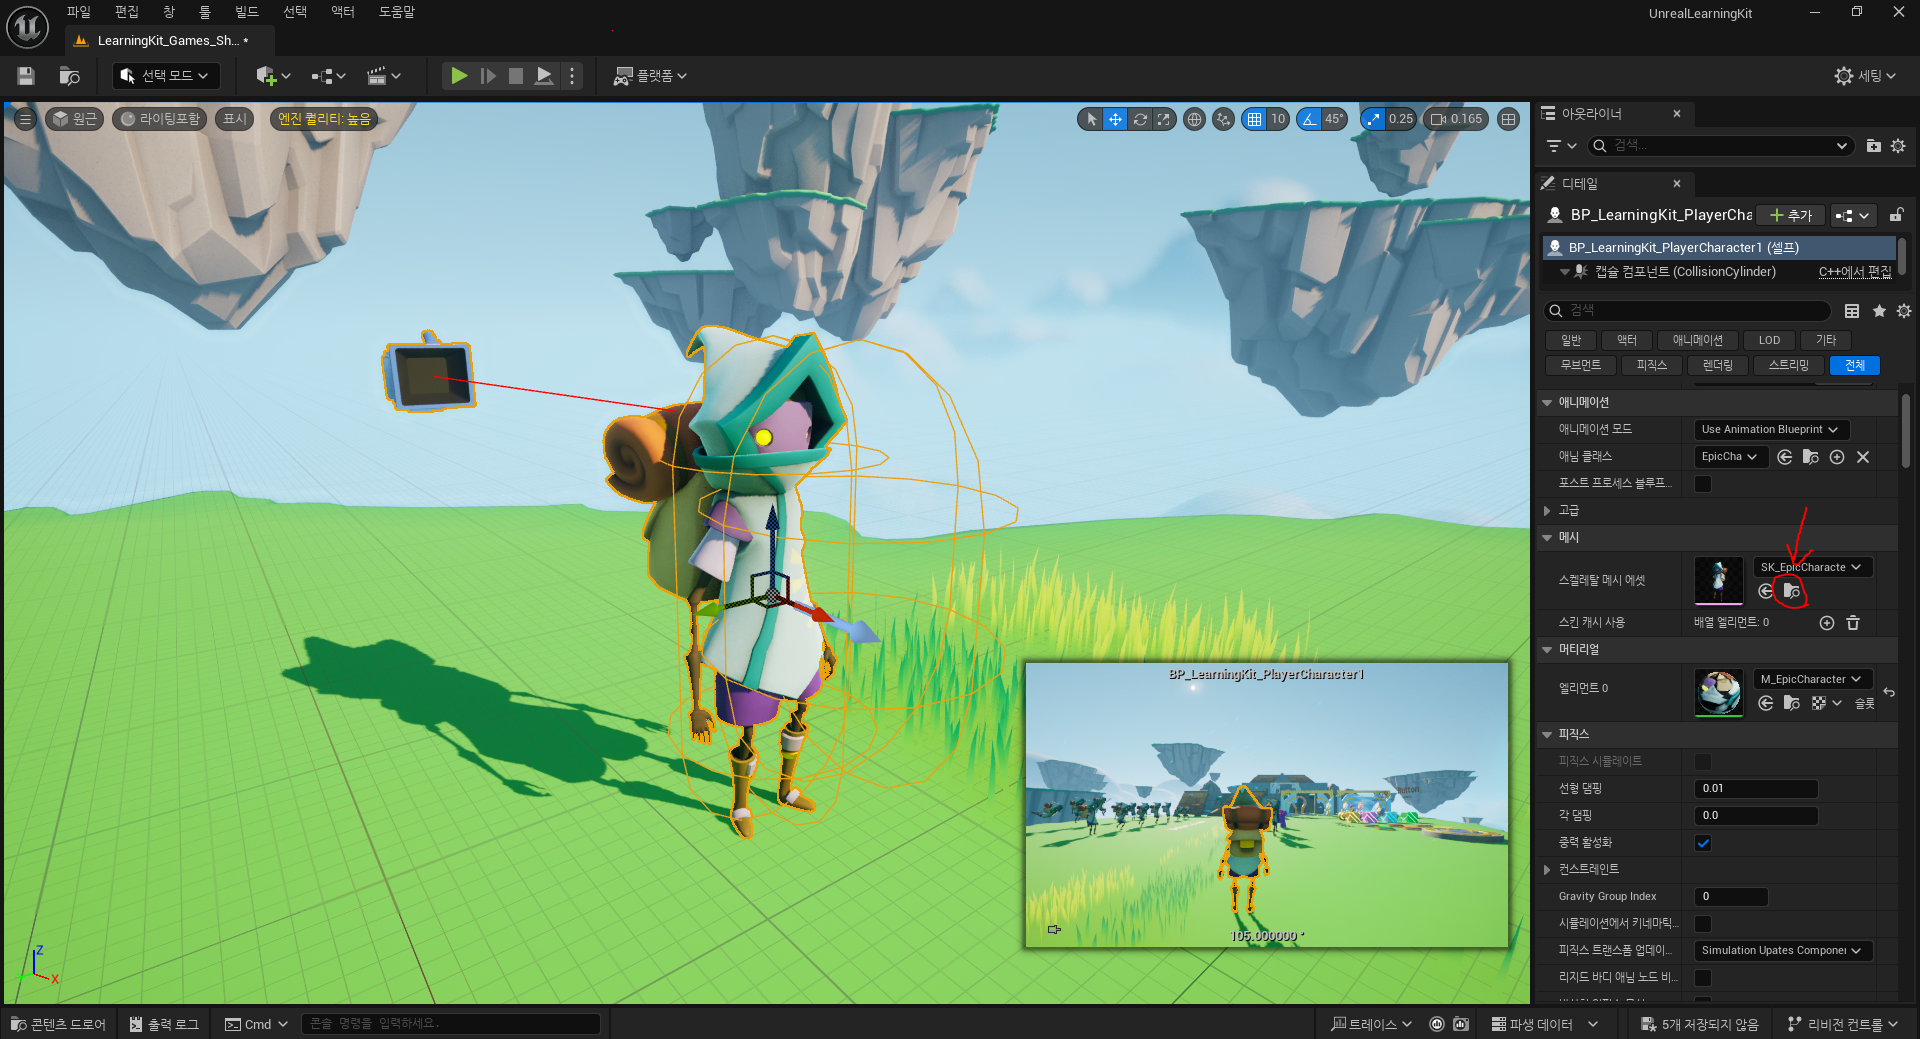
Task: Toggle scale snapping icon
Action: pyautogui.click(x=1373, y=119)
